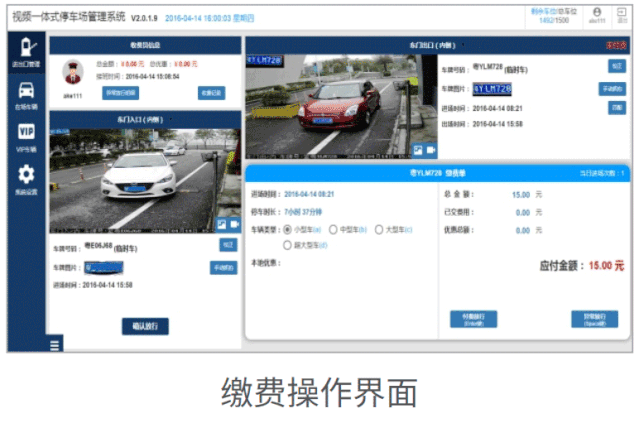Open the VIP vehicles section
Image resolution: width=639 pixels, height=423 pixels.
pyautogui.click(x=26, y=138)
